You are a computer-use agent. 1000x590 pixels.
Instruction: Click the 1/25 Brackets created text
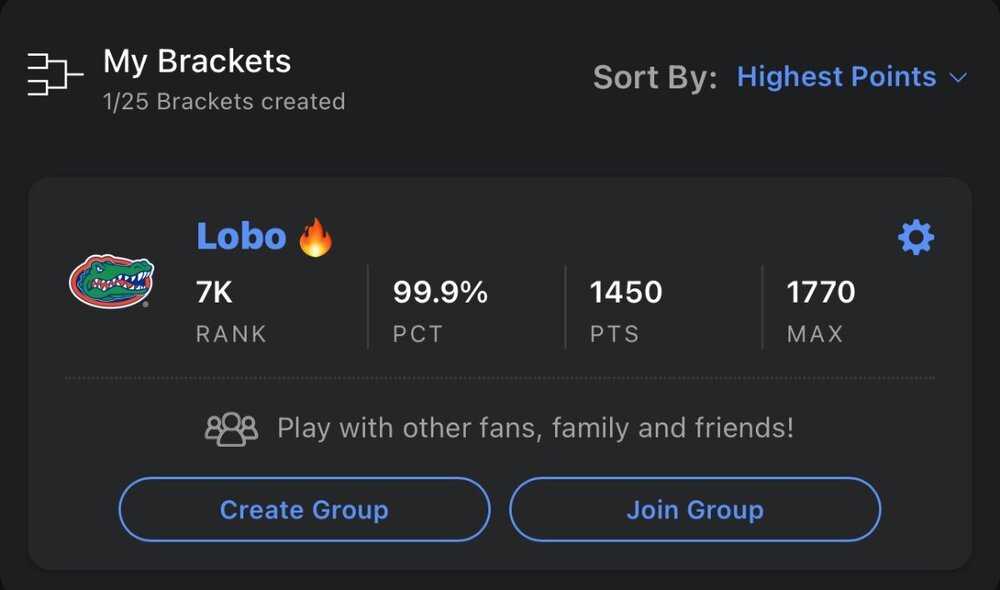[224, 102]
